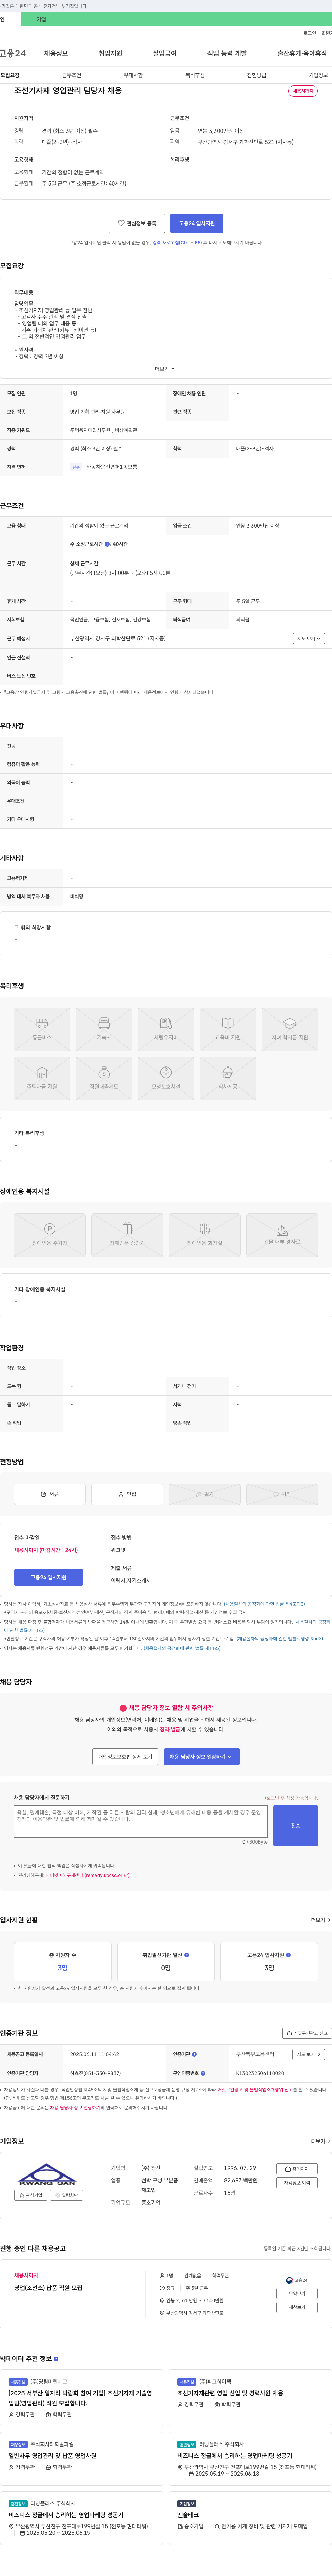
Task: Click the 주택자금 지원 benefit icon
Action: [x=42, y=1072]
